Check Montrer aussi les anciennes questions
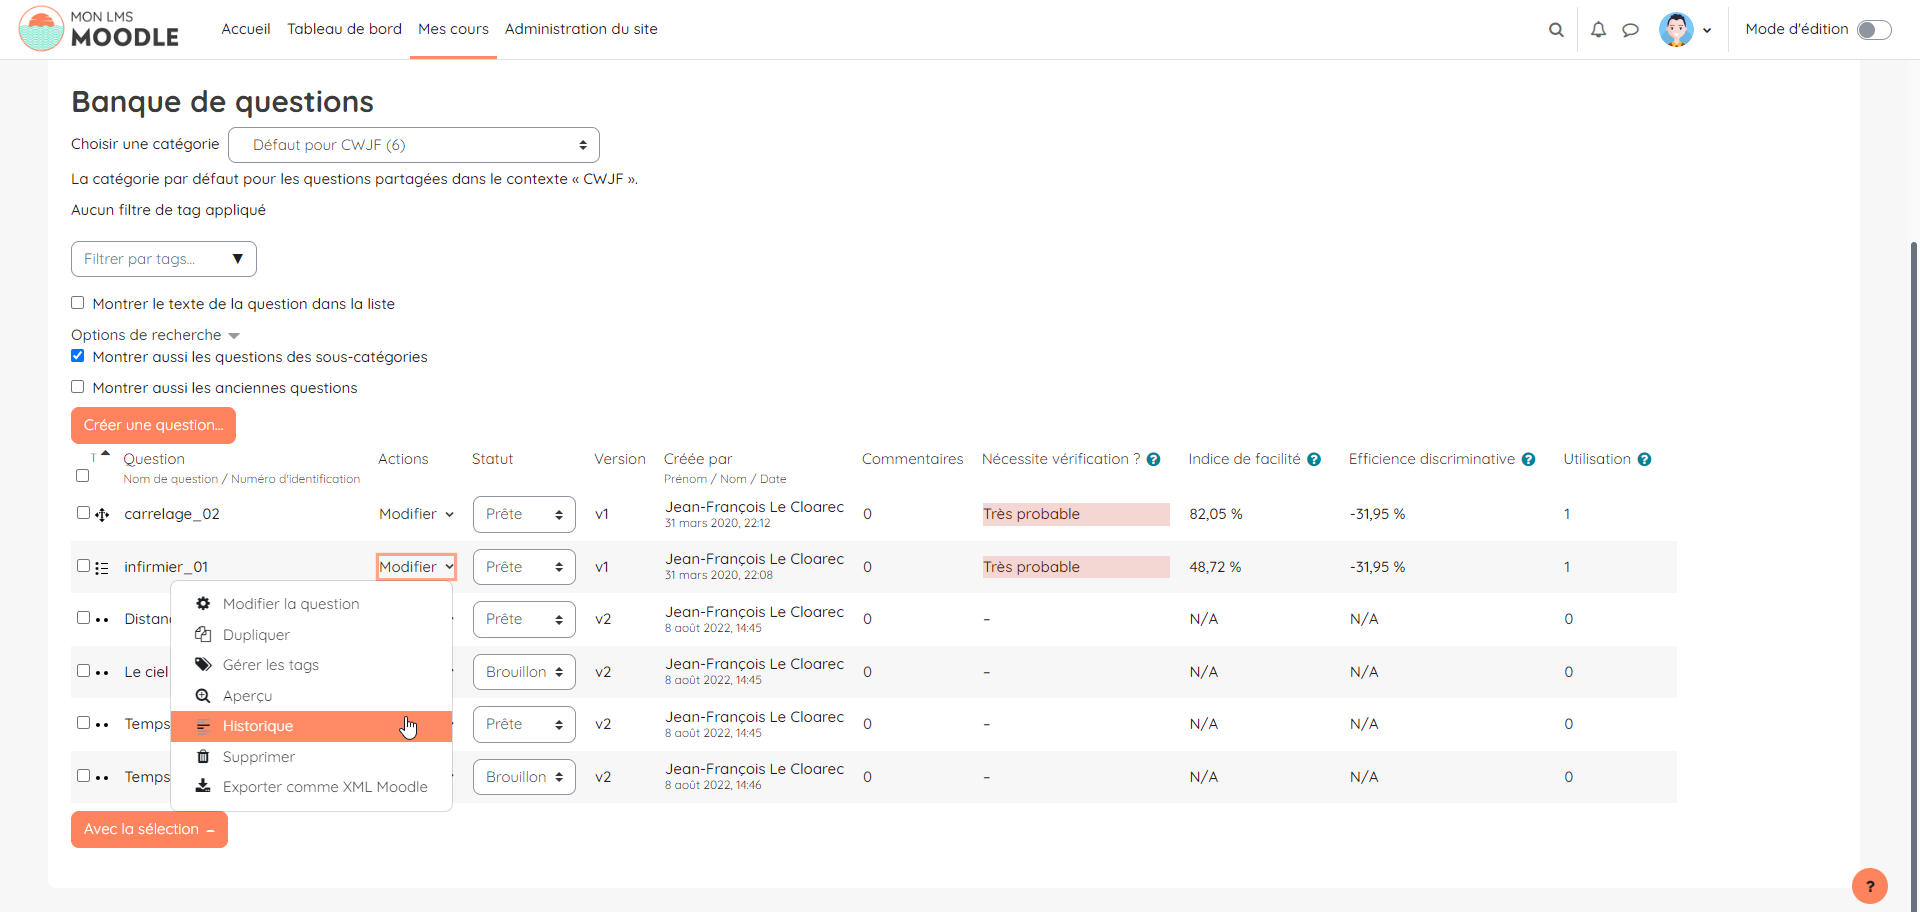Viewport: 1920px width, 912px height. pyautogui.click(x=78, y=387)
